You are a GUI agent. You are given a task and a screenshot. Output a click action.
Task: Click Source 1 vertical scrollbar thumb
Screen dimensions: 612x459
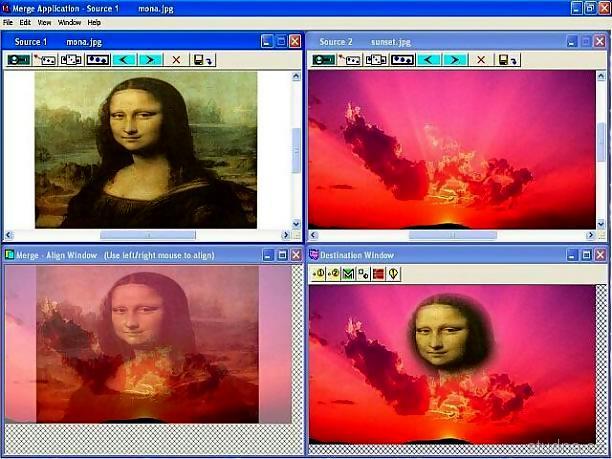click(x=296, y=151)
